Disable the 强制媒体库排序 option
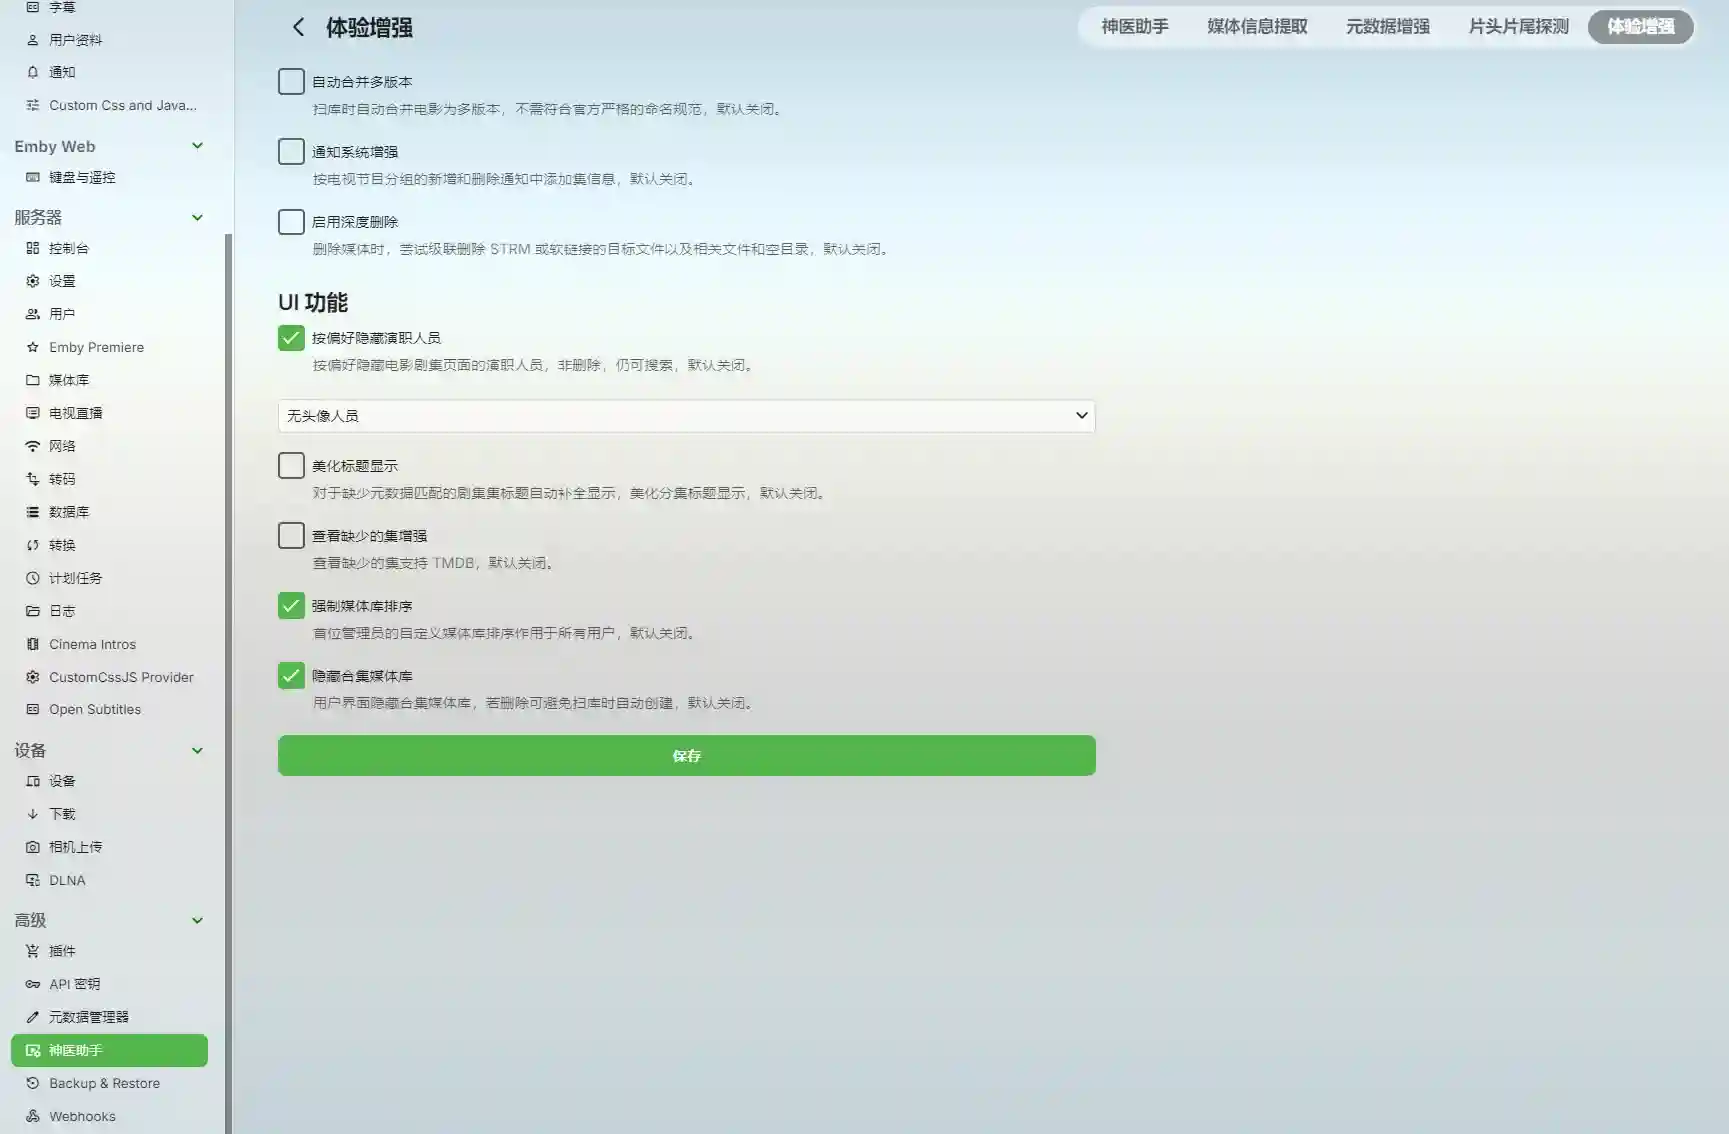The image size is (1729, 1134). pos(290,605)
